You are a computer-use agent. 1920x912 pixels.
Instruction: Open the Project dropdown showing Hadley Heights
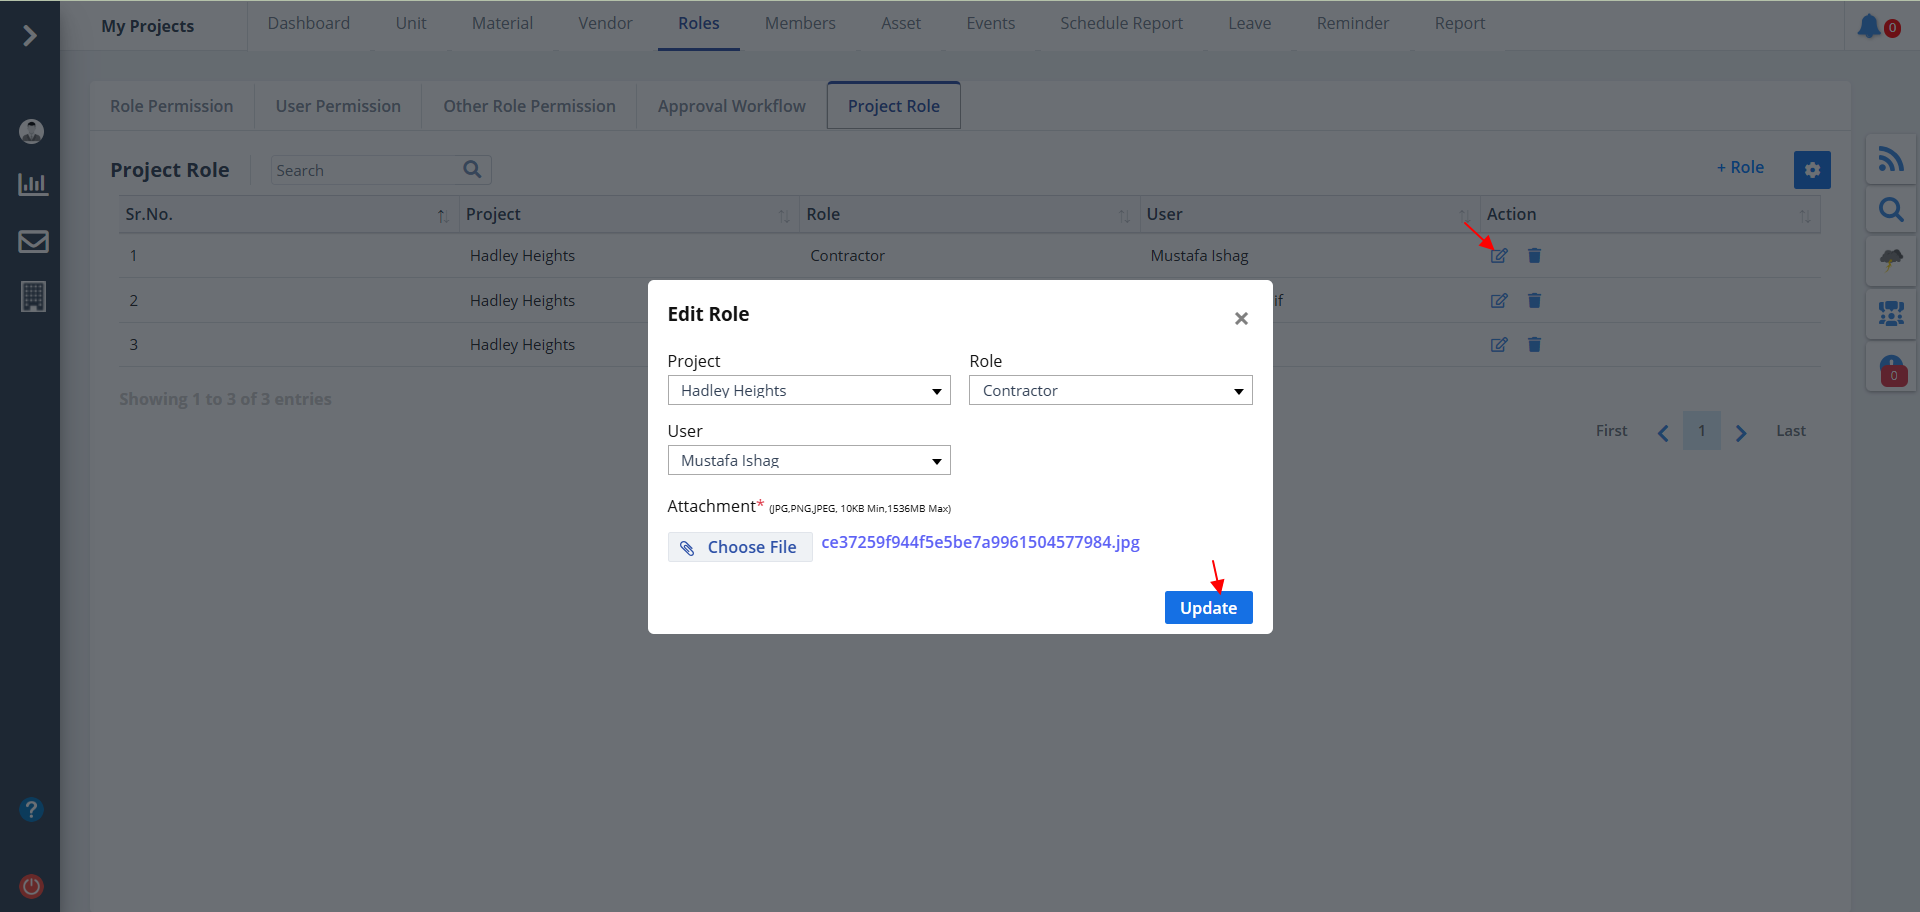click(x=808, y=391)
